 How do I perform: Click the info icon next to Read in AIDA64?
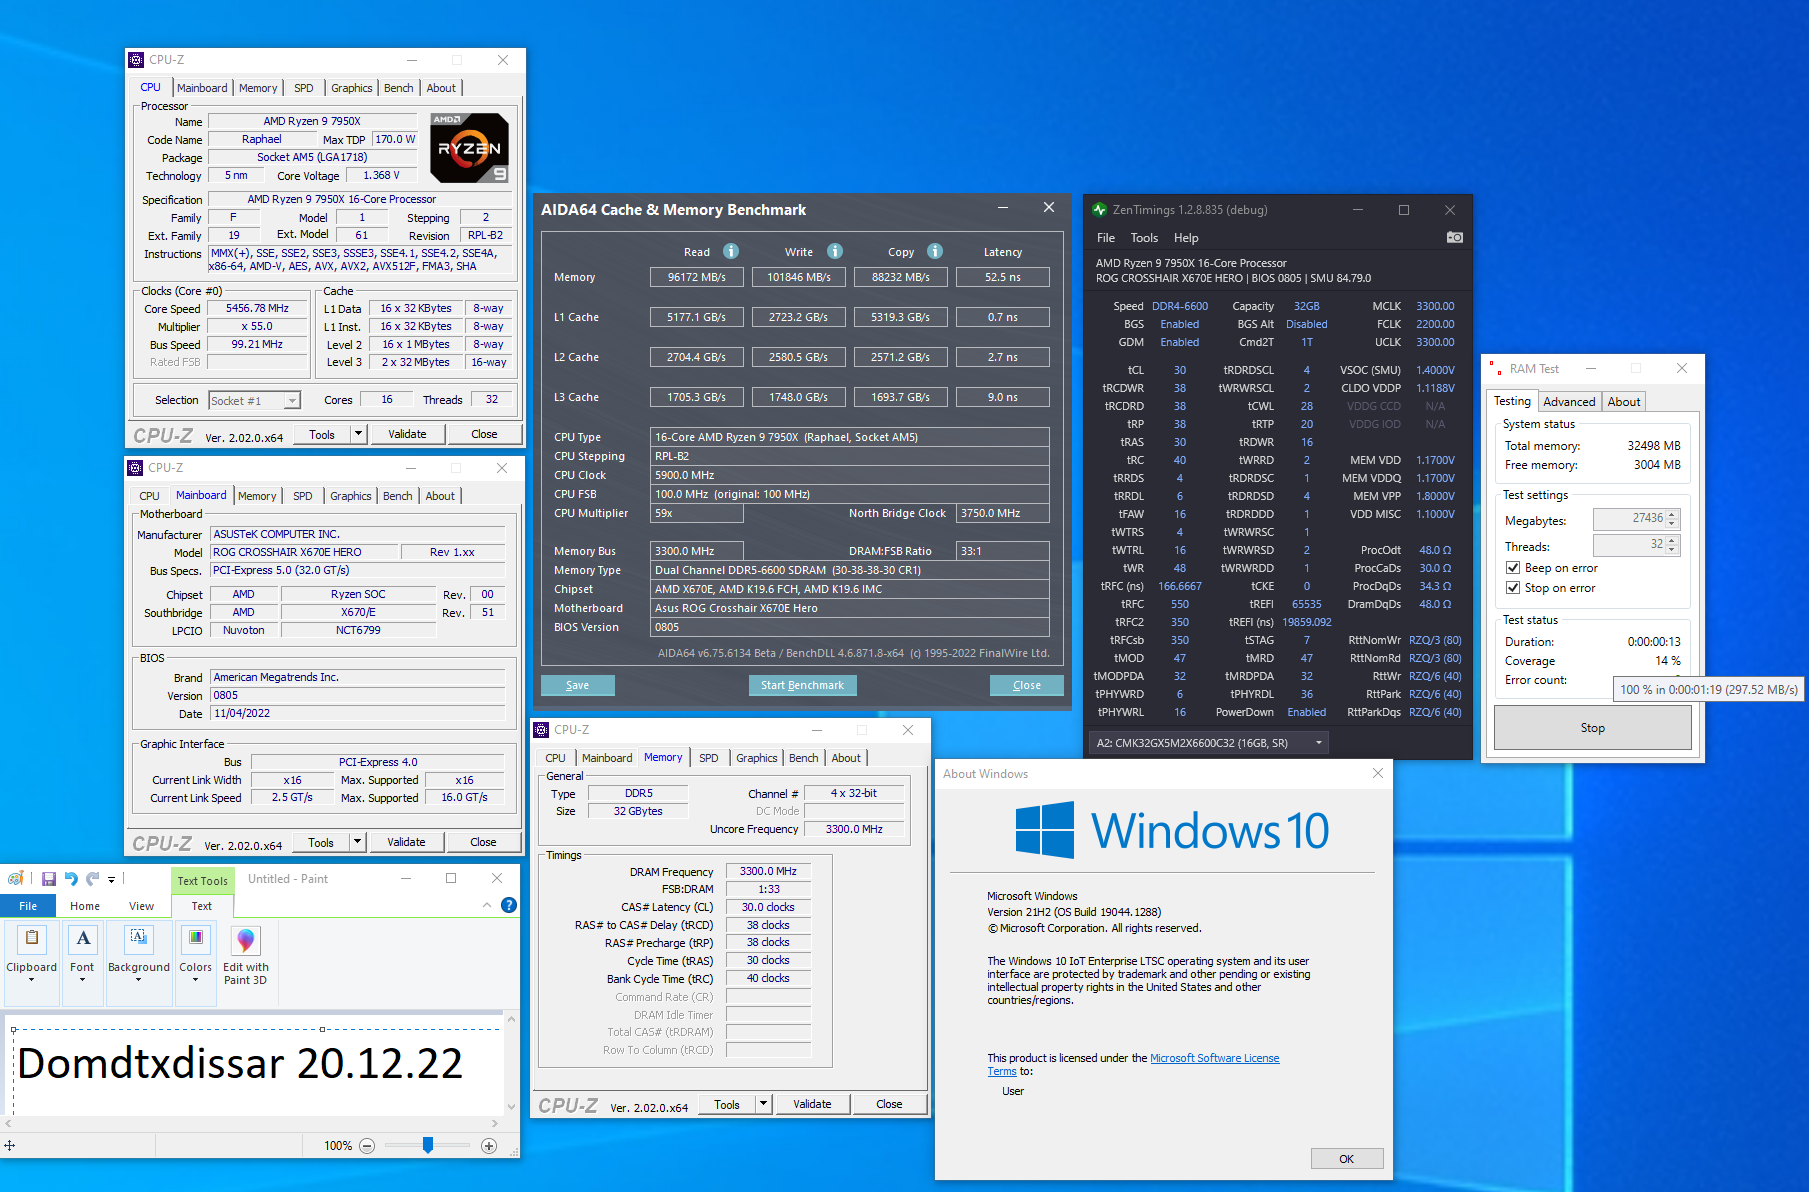point(731,251)
